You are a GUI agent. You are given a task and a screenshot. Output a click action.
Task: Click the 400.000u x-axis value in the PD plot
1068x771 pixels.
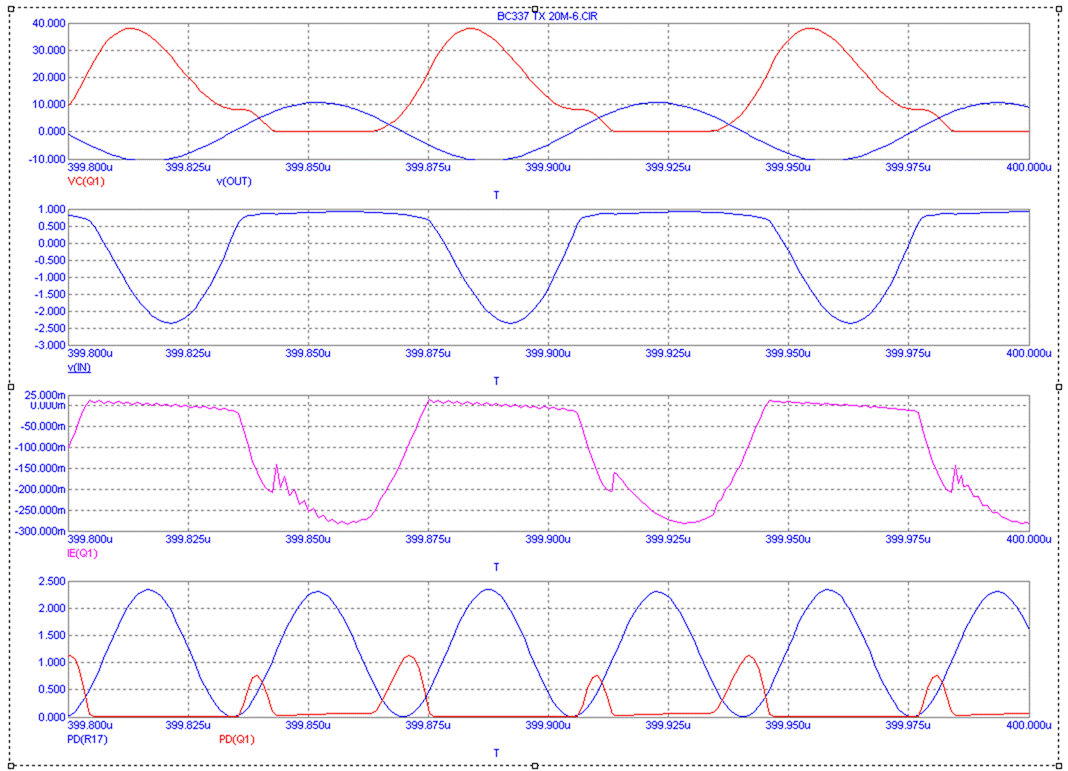click(1027, 725)
